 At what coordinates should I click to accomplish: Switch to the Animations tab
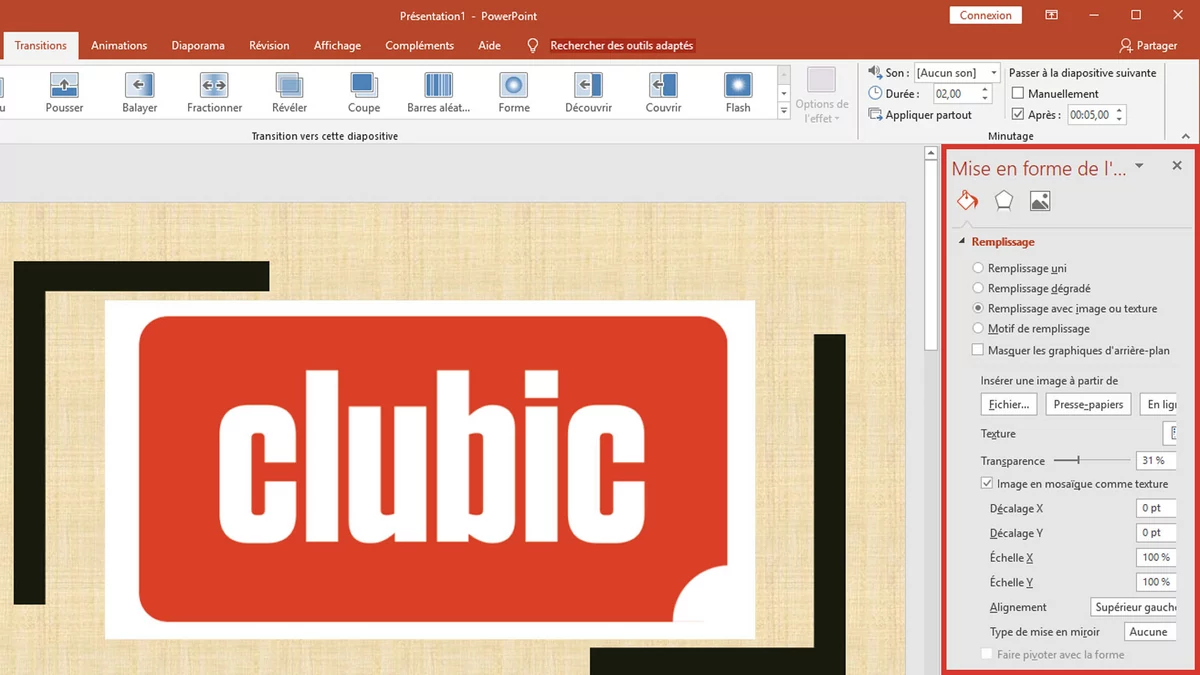tap(119, 45)
